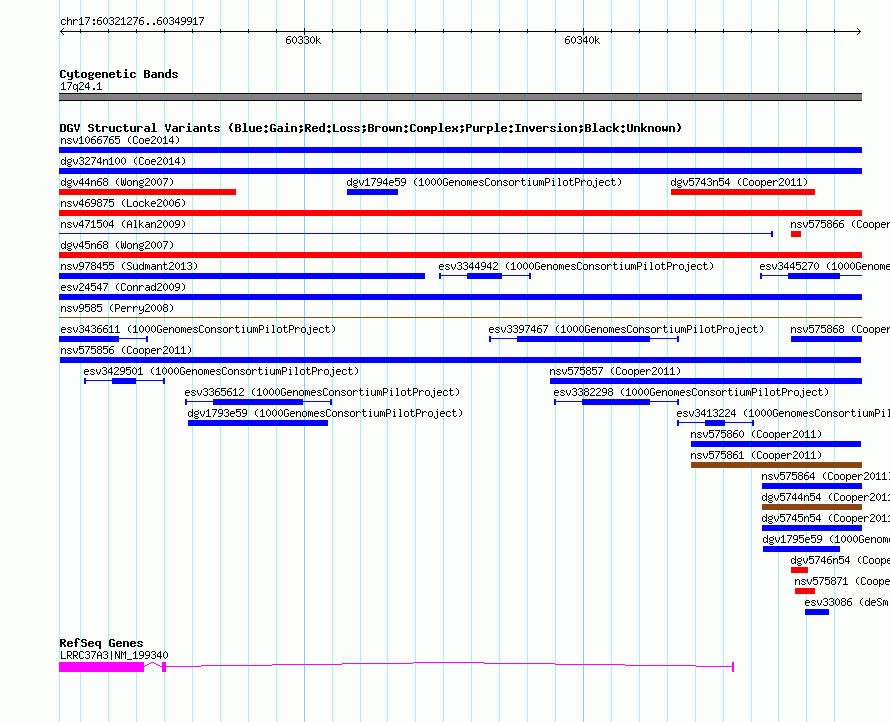The image size is (890, 722).
Task: Click the esv3413224 variant glyph
Action: (x=715, y=423)
